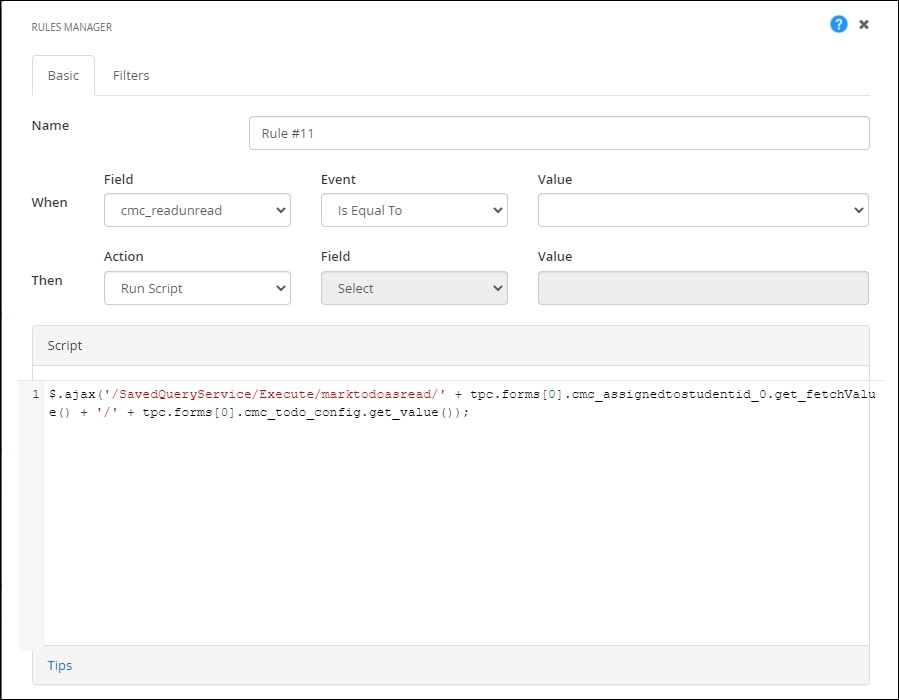
Task: Expand the empty When Value dropdown
Action: pyautogui.click(x=703, y=211)
